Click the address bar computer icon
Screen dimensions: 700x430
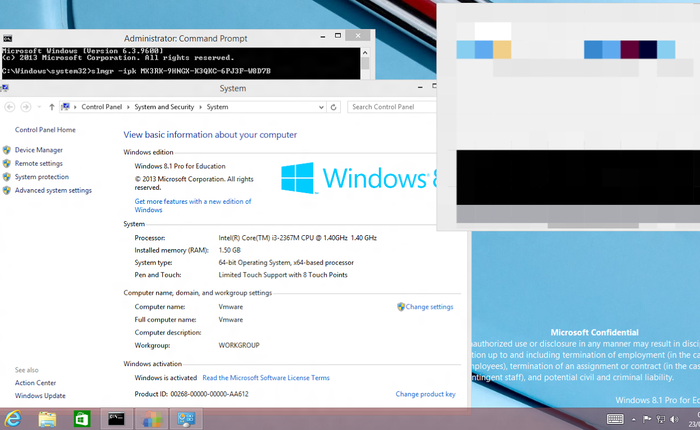click(x=66, y=107)
